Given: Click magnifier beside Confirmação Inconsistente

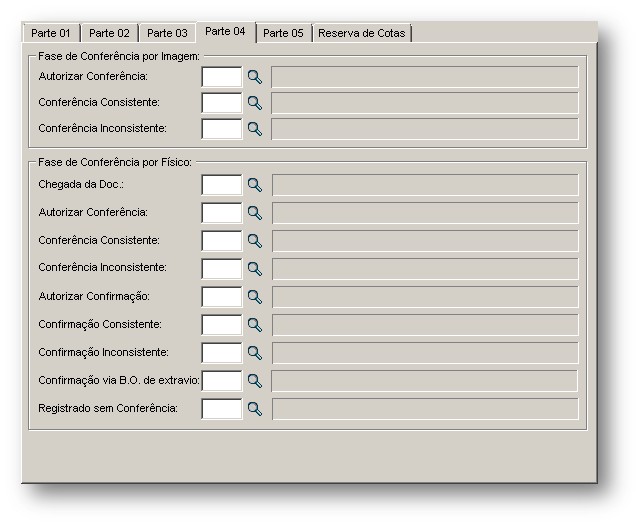Looking at the screenshot, I should click(x=255, y=353).
